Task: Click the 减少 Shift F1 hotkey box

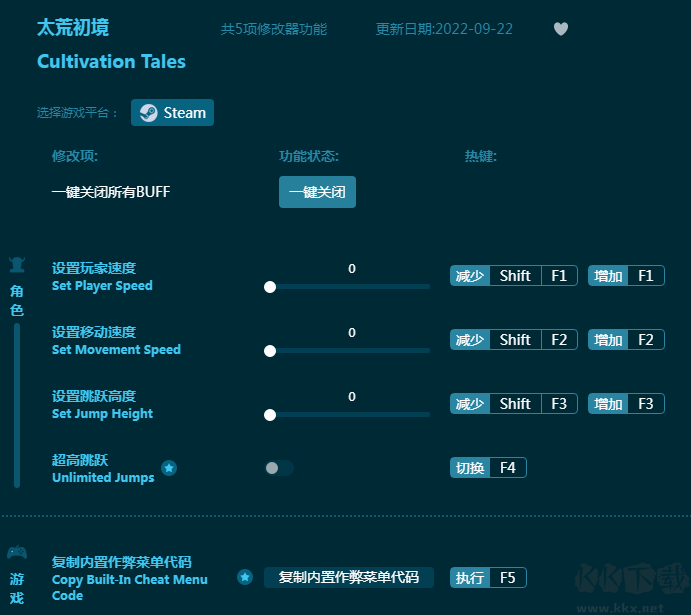Action: tap(513, 276)
